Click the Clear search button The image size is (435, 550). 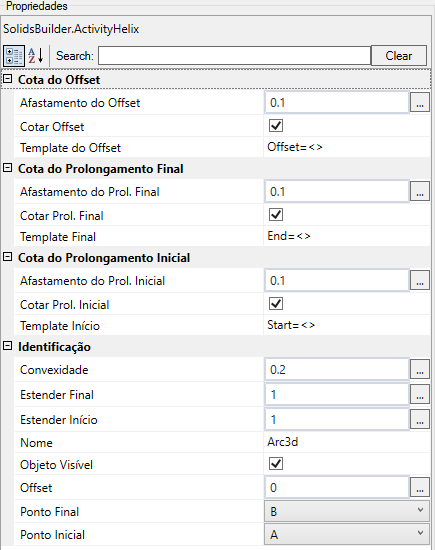399,55
